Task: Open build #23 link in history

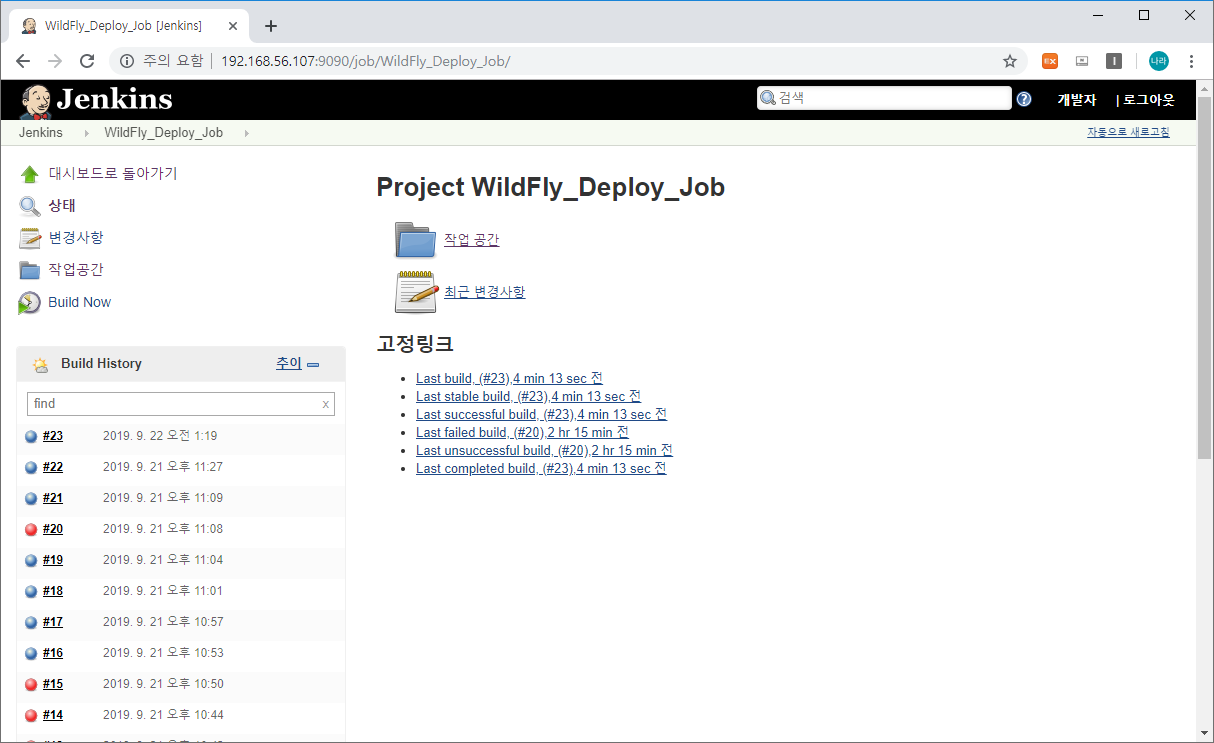Action: pos(53,436)
